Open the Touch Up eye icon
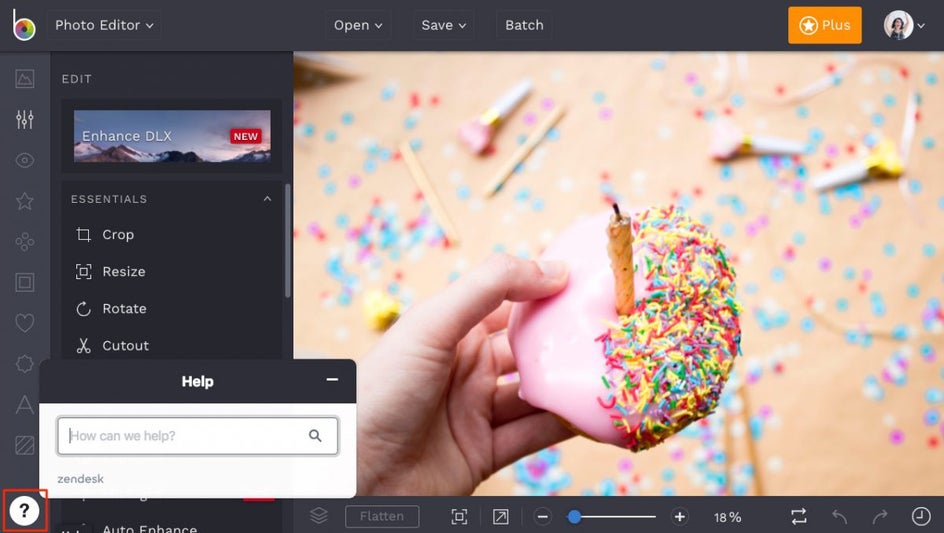 pos(25,160)
